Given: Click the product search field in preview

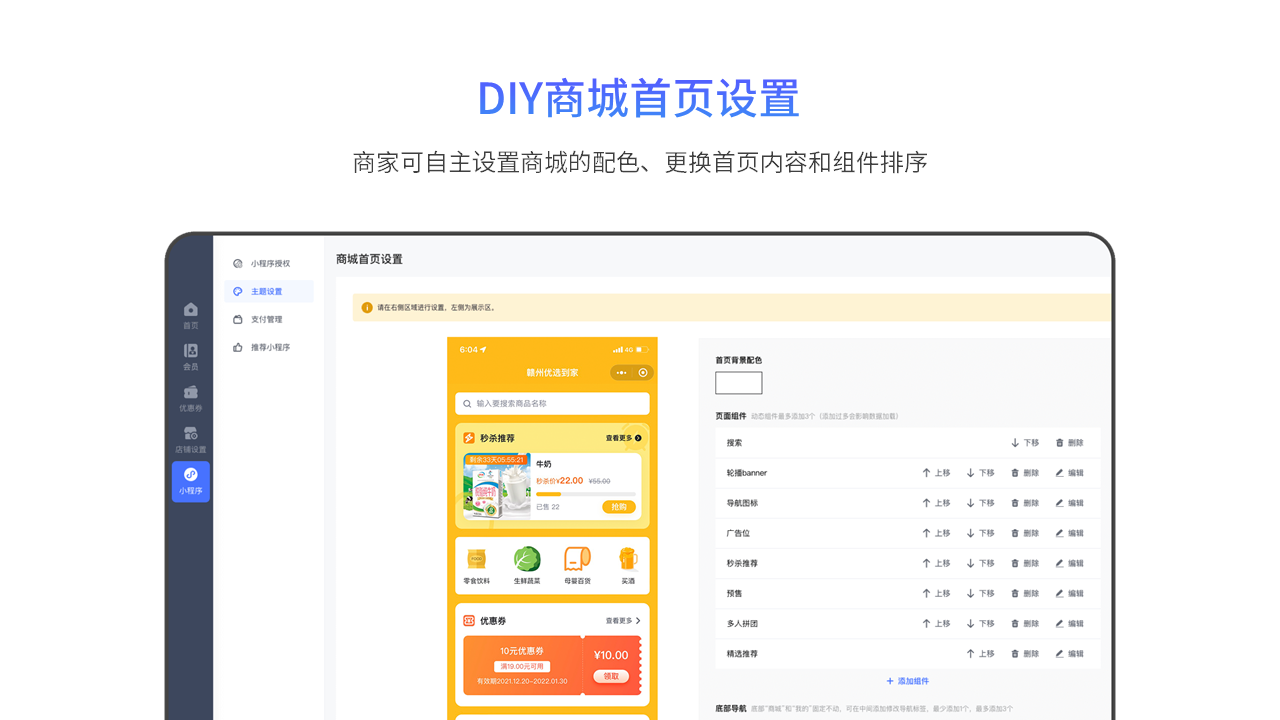Looking at the screenshot, I should coord(552,403).
